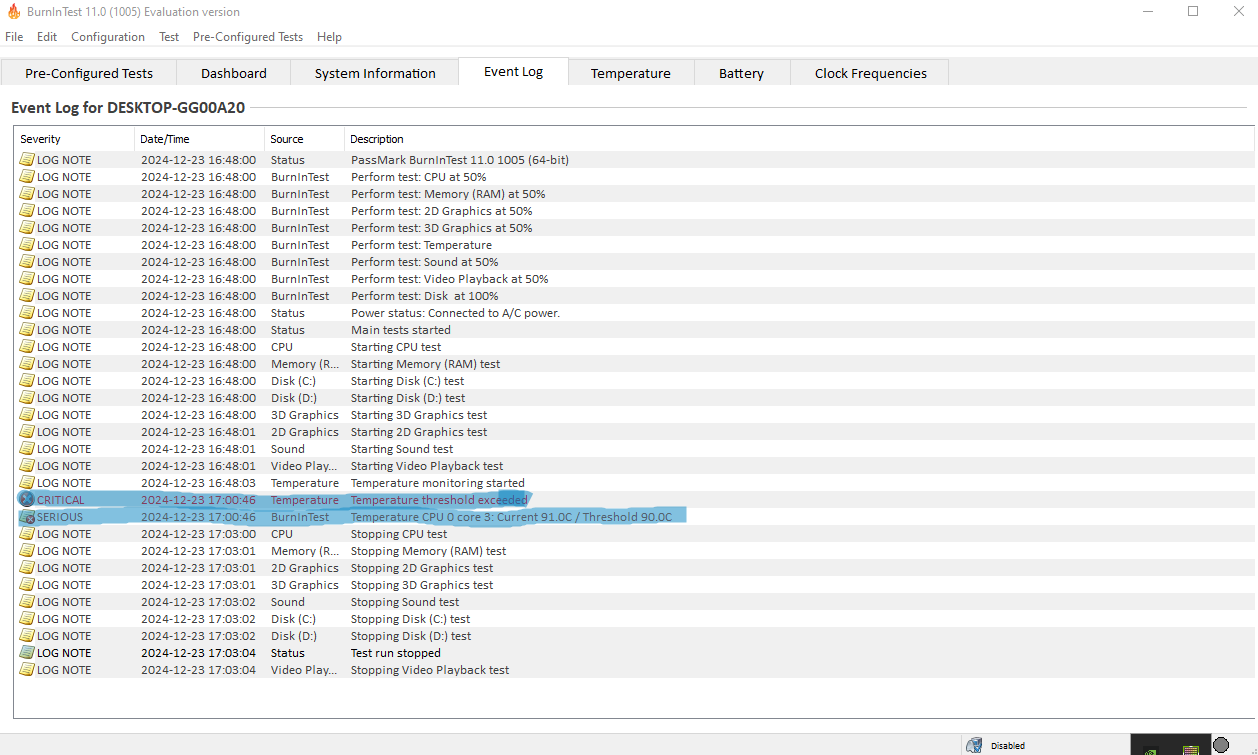Sort by the Source column header
1258x755 pixels.
pos(305,139)
